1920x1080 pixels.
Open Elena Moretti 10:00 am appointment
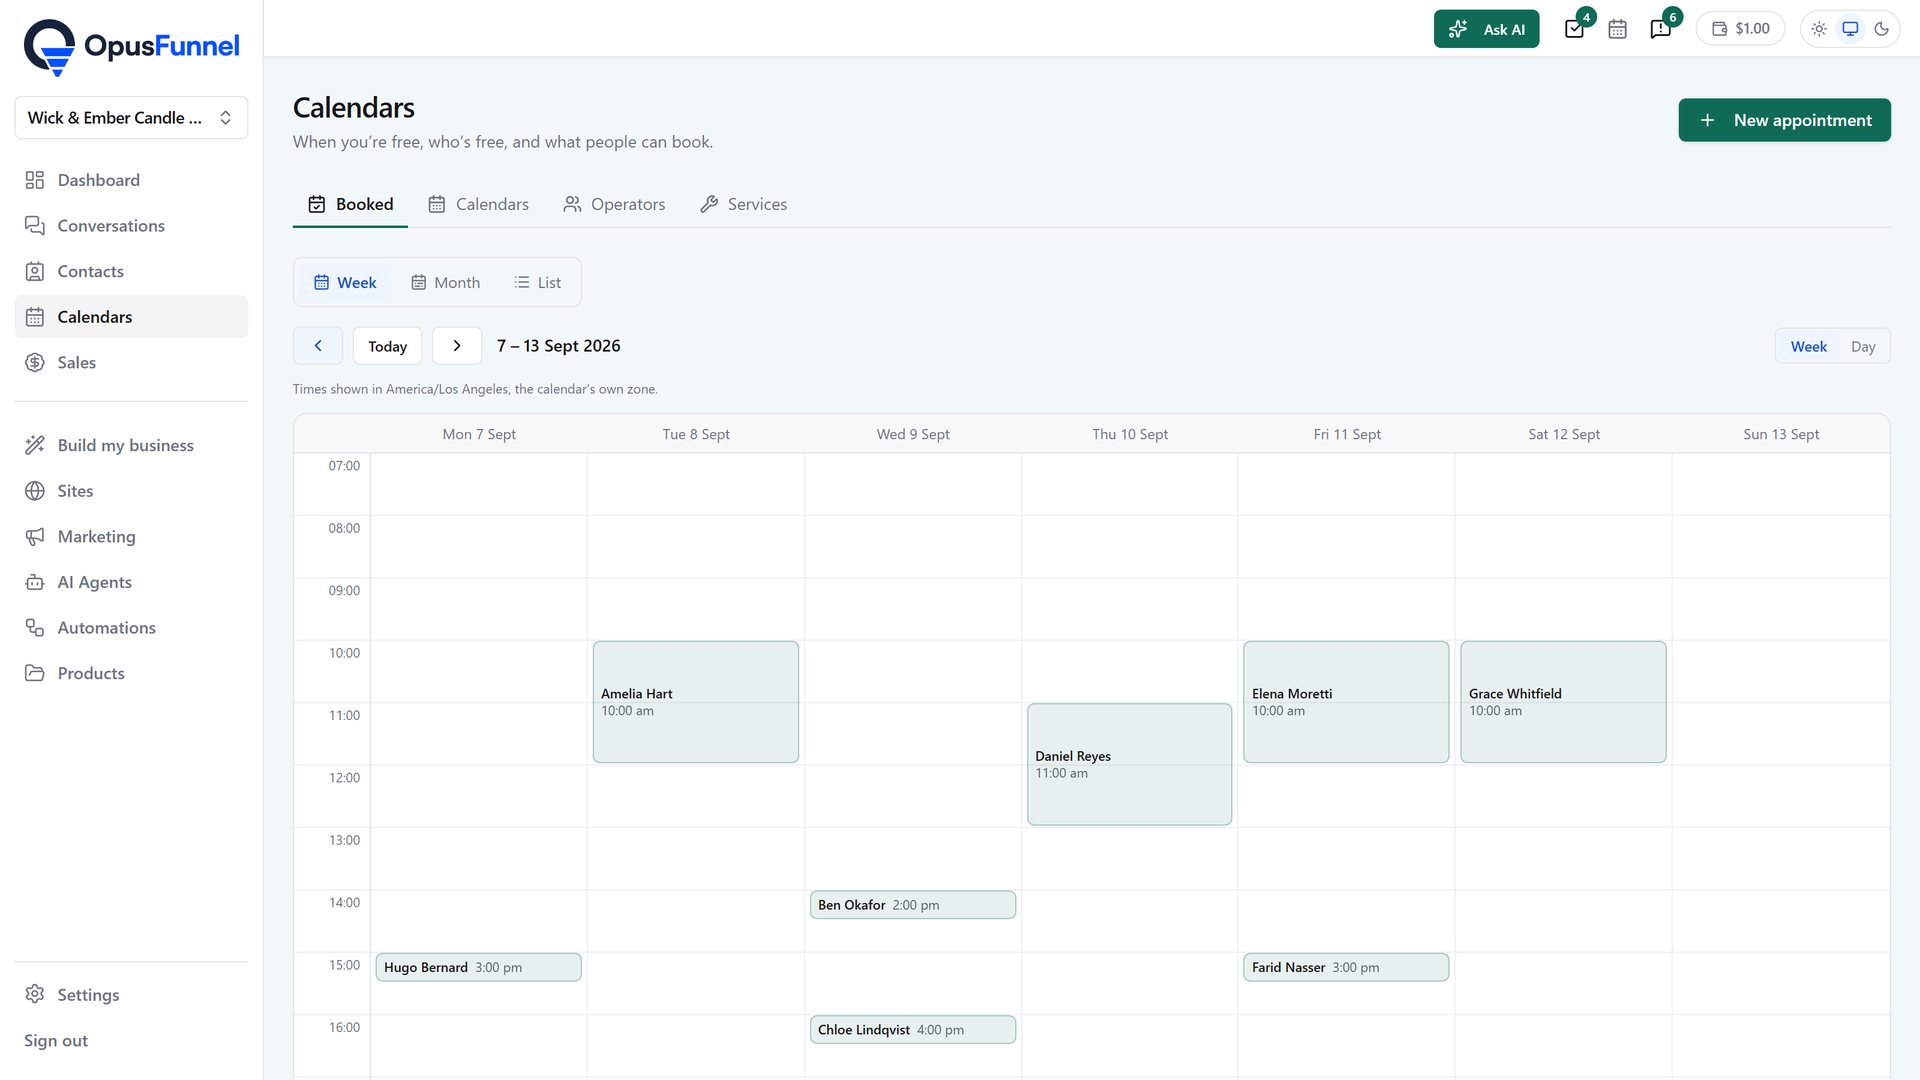point(1346,702)
